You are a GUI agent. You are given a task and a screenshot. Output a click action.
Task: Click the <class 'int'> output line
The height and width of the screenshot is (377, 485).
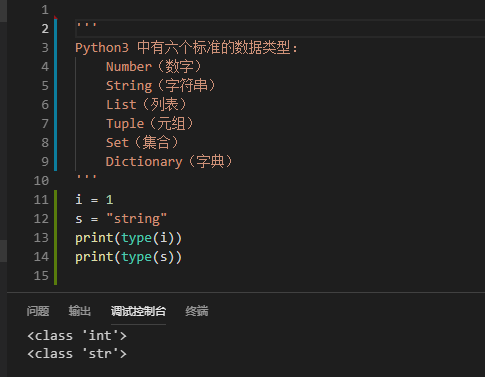(x=77, y=336)
